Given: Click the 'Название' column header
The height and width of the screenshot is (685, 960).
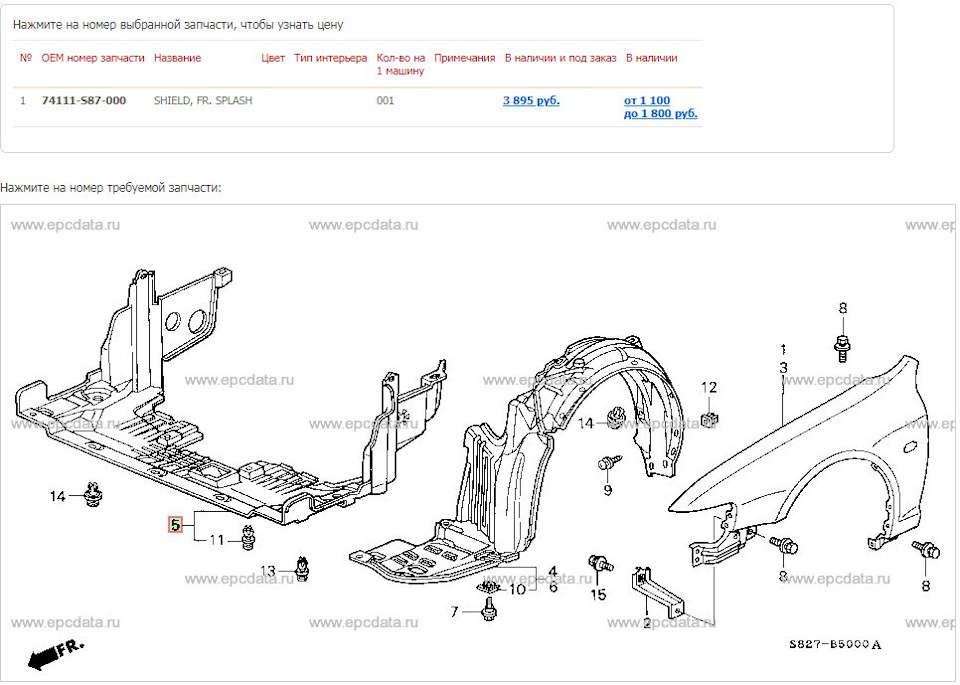Looking at the screenshot, I should (x=178, y=58).
